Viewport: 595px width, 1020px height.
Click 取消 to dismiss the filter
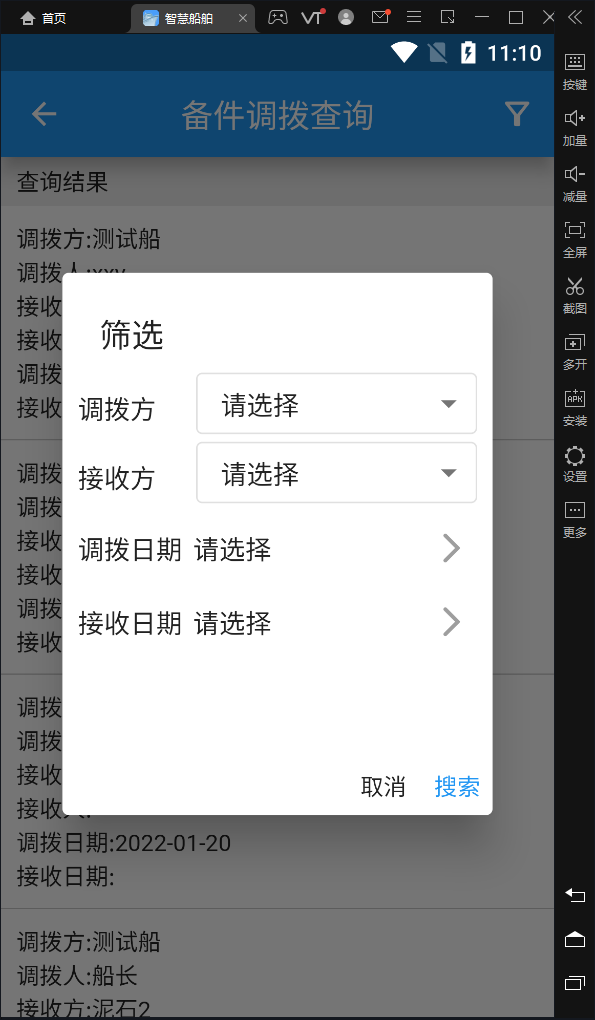(383, 787)
